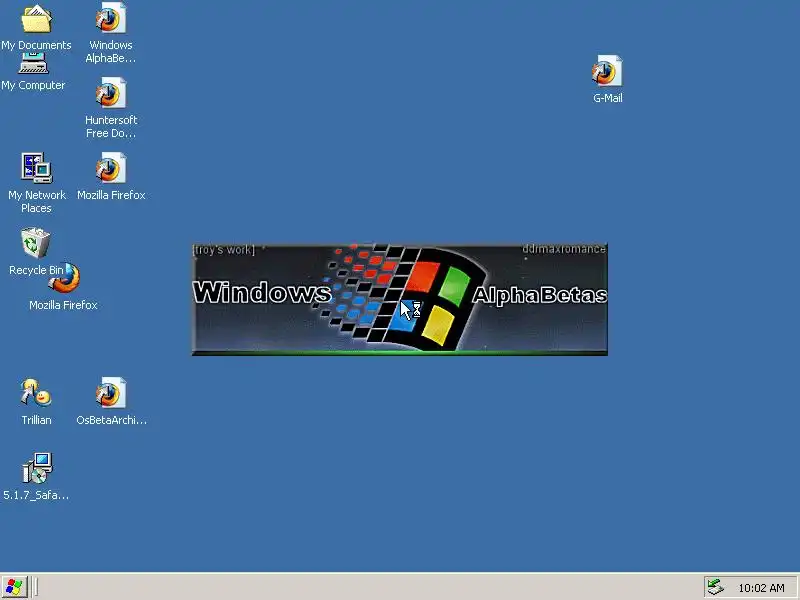Open the G-Mail desktop shortcut
This screenshot has width=800, height=600.
pyautogui.click(x=607, y=71)
